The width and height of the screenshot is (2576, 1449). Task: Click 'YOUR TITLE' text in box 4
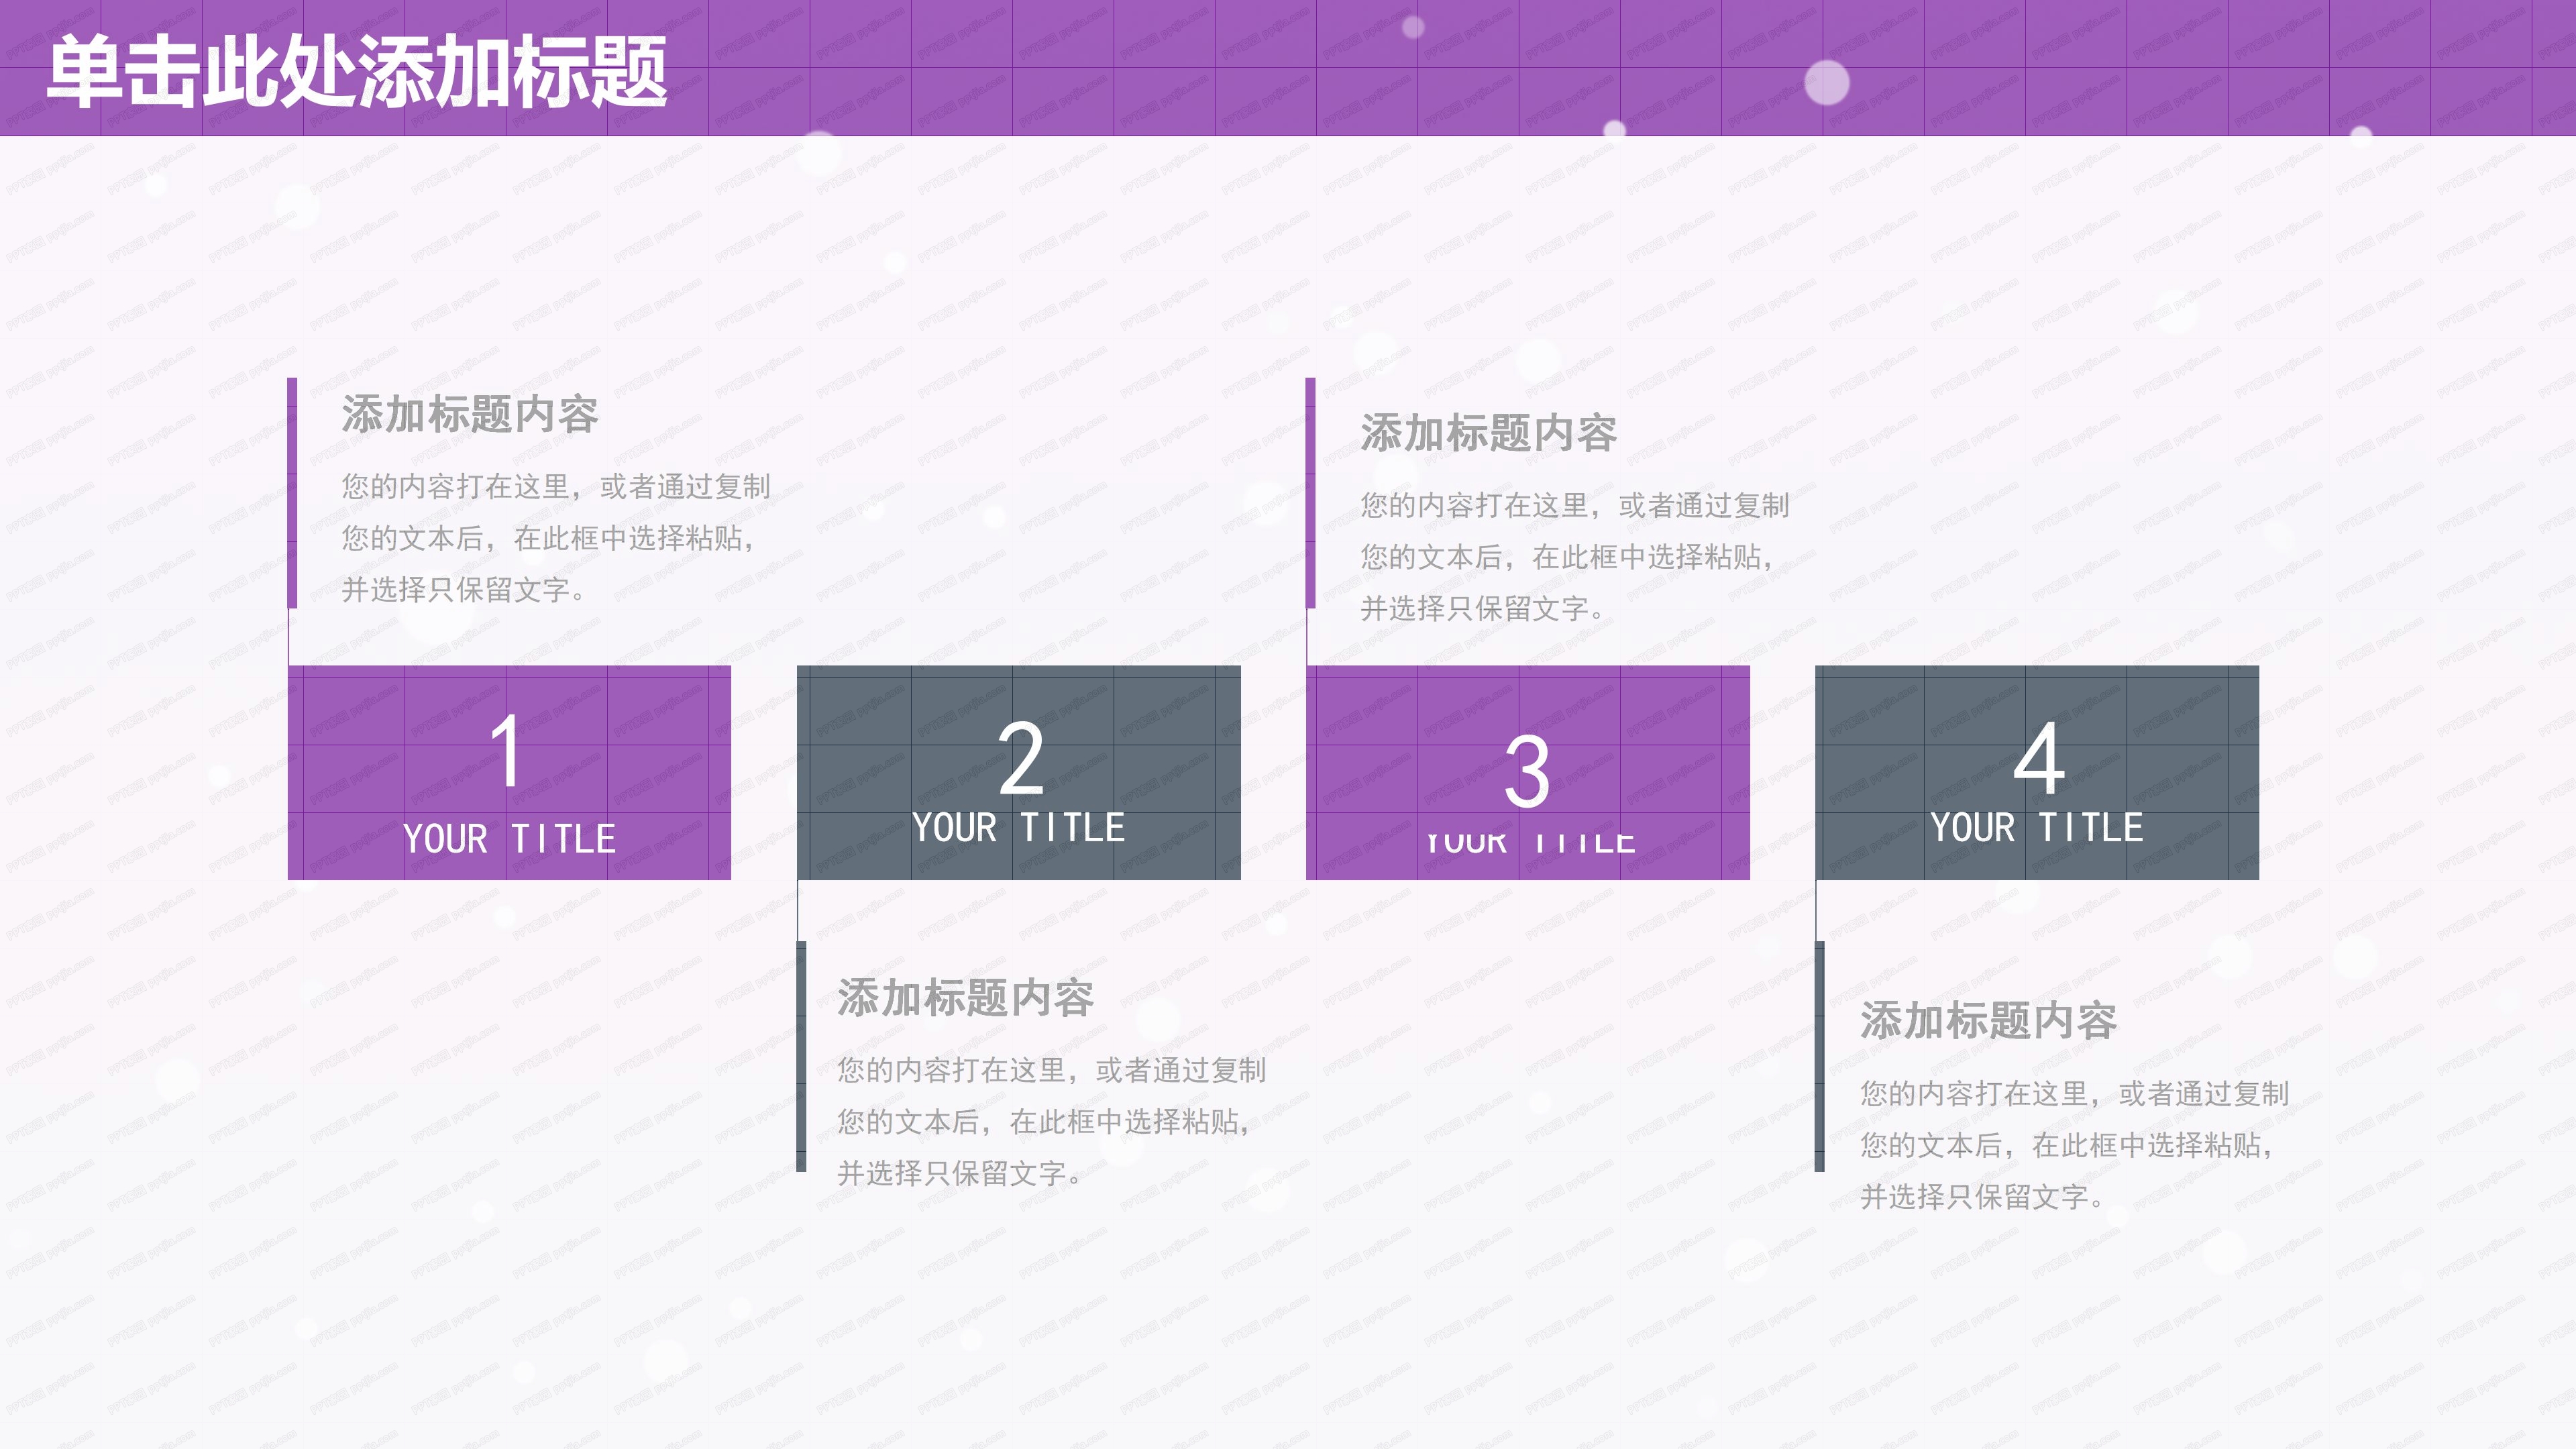(2036, 828)
